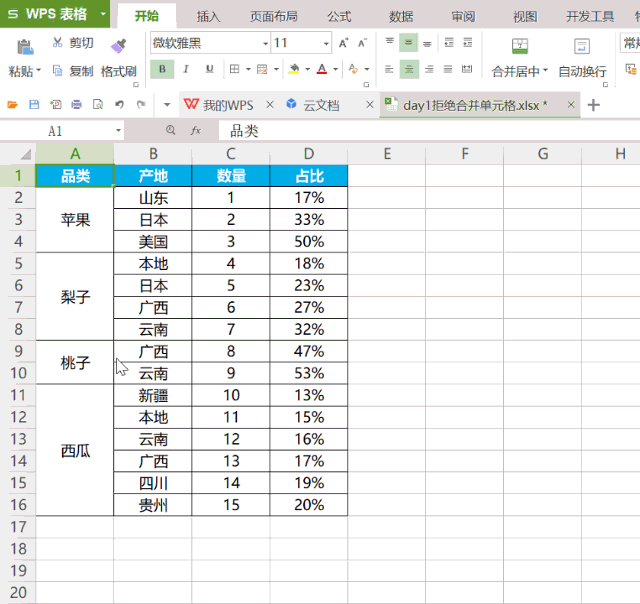Select entire sheet with corner triangle
This screenshot has width=640, height=604.
pyautogui.click(x=26, y=154)
